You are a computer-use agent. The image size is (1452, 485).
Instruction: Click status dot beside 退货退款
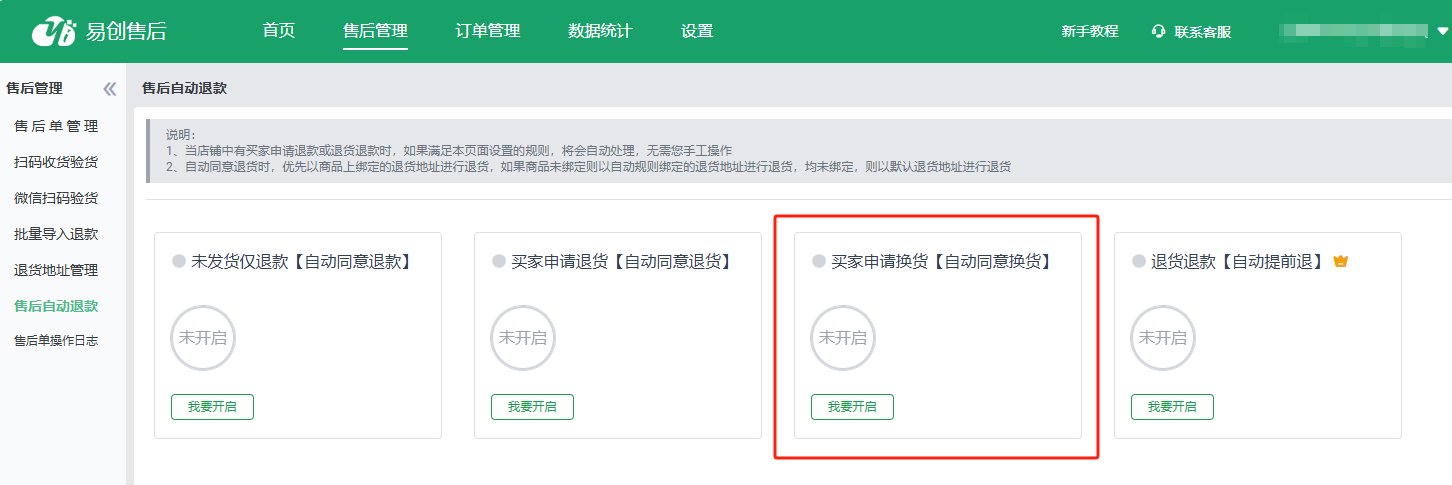1139,262
